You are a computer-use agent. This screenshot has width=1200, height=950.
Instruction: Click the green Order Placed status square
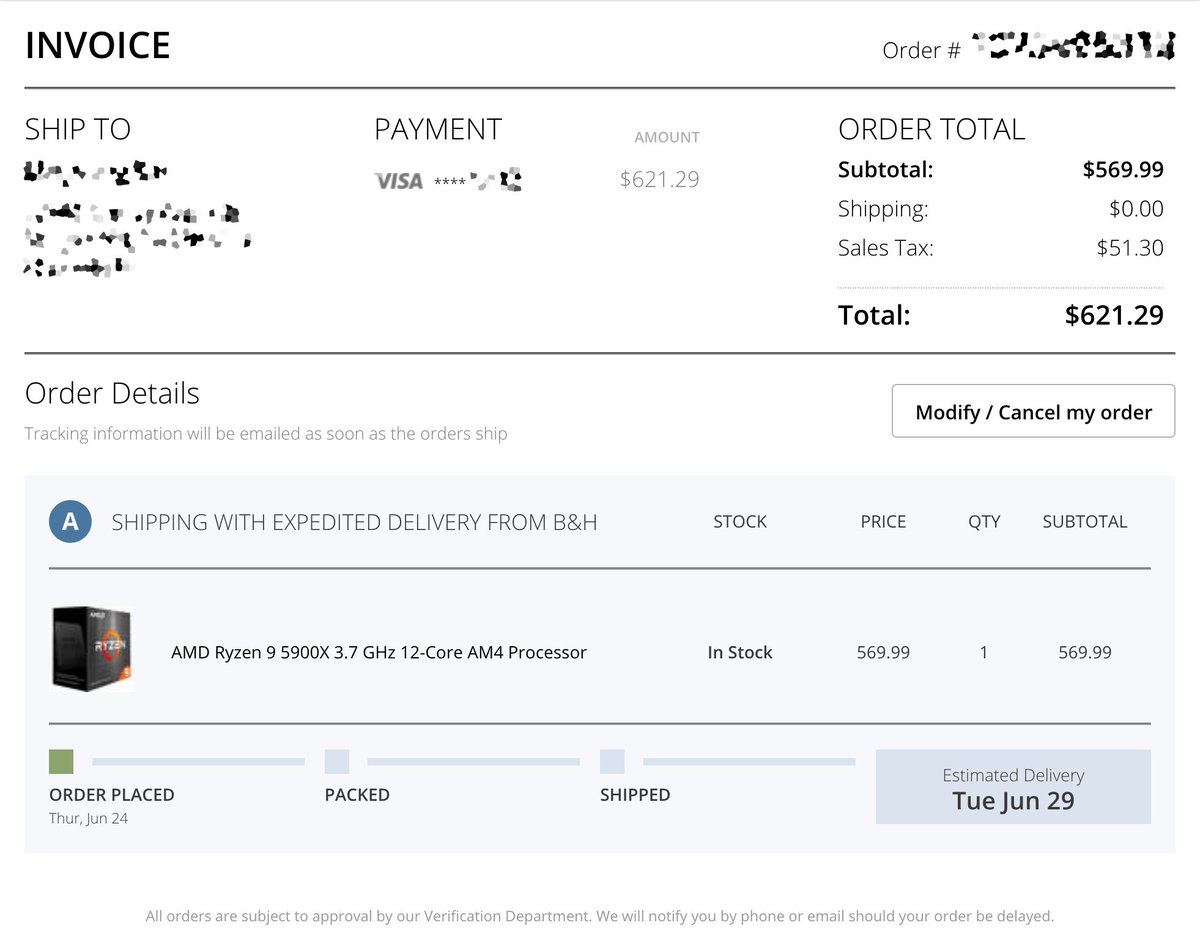click(61, 762)
